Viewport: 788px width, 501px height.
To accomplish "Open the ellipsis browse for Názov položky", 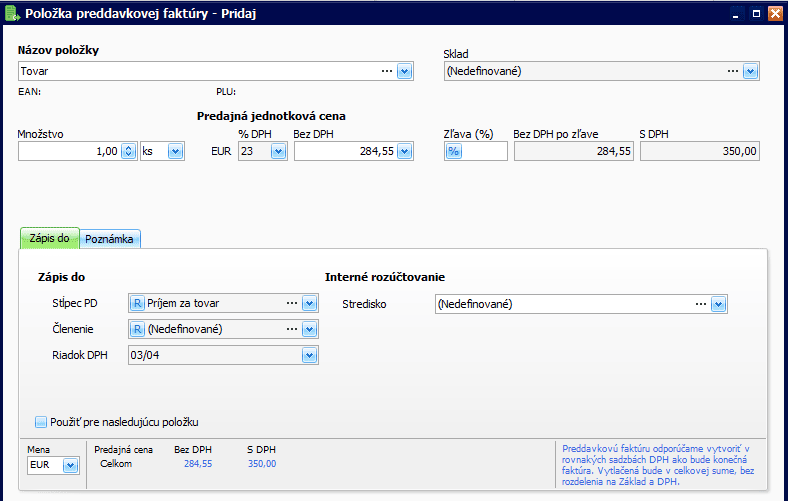I will [x=386, y=71].
